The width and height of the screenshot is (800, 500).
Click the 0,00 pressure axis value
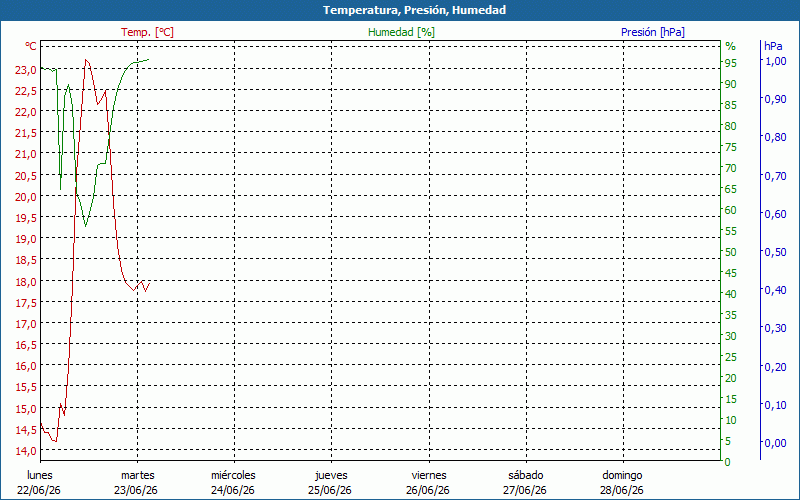point(775,443)
